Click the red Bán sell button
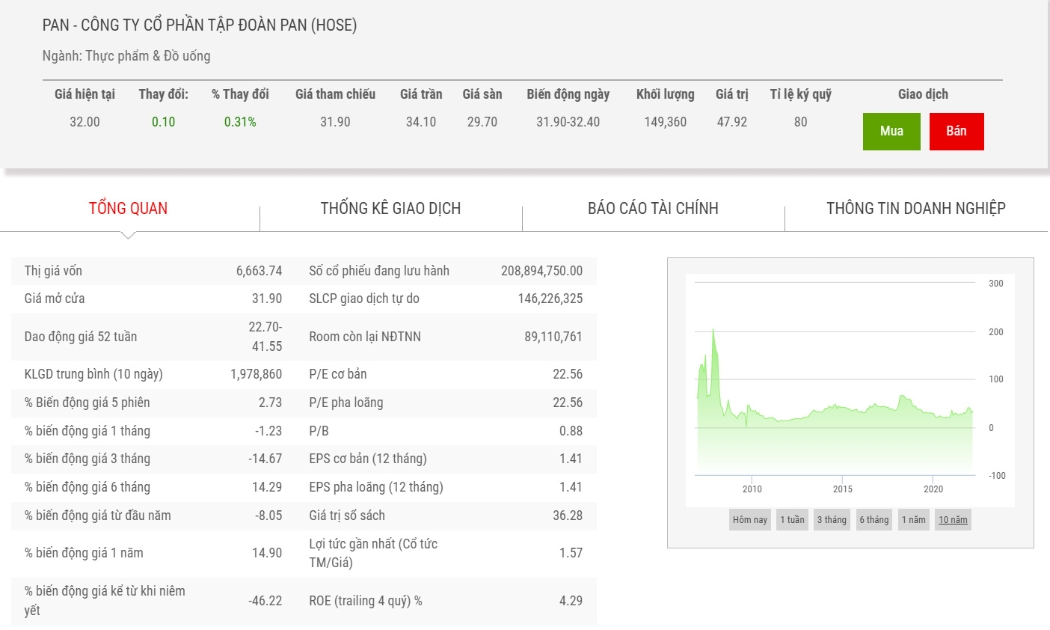1050x630 pixels. tap(956, 131)
